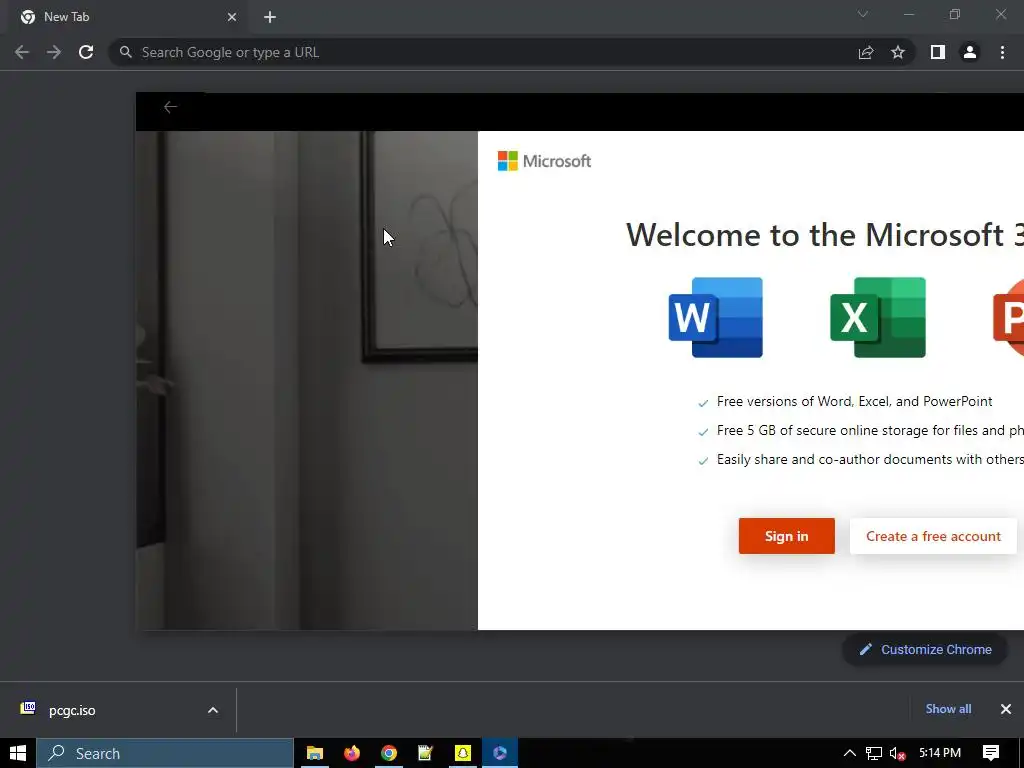Click the Welcome to the Microsoft heading
1024x768 pixels.
[825, 234]
